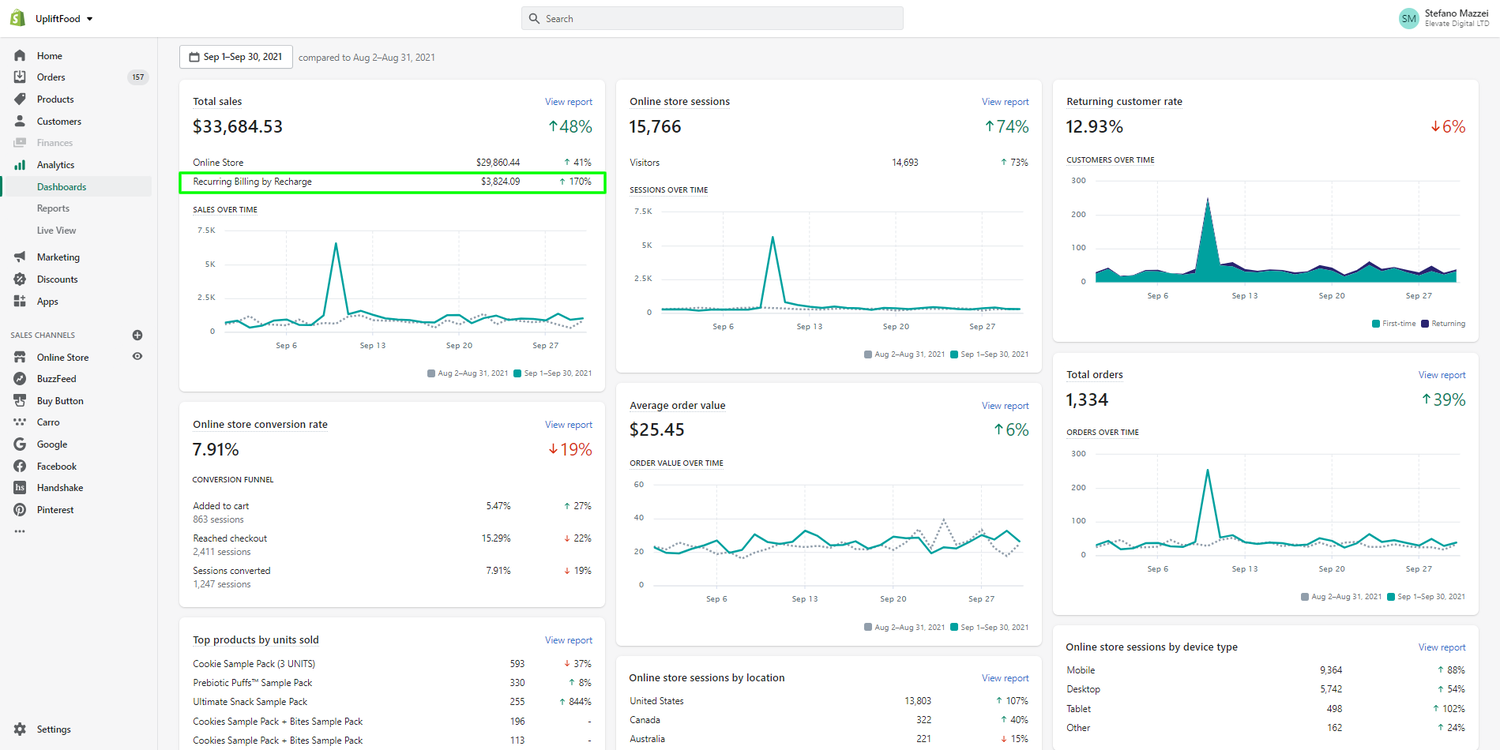This screenshot has height=750, width=1500.
Task: Click the $33,684.53 total sales value
Action: click(x=238, y=127)
